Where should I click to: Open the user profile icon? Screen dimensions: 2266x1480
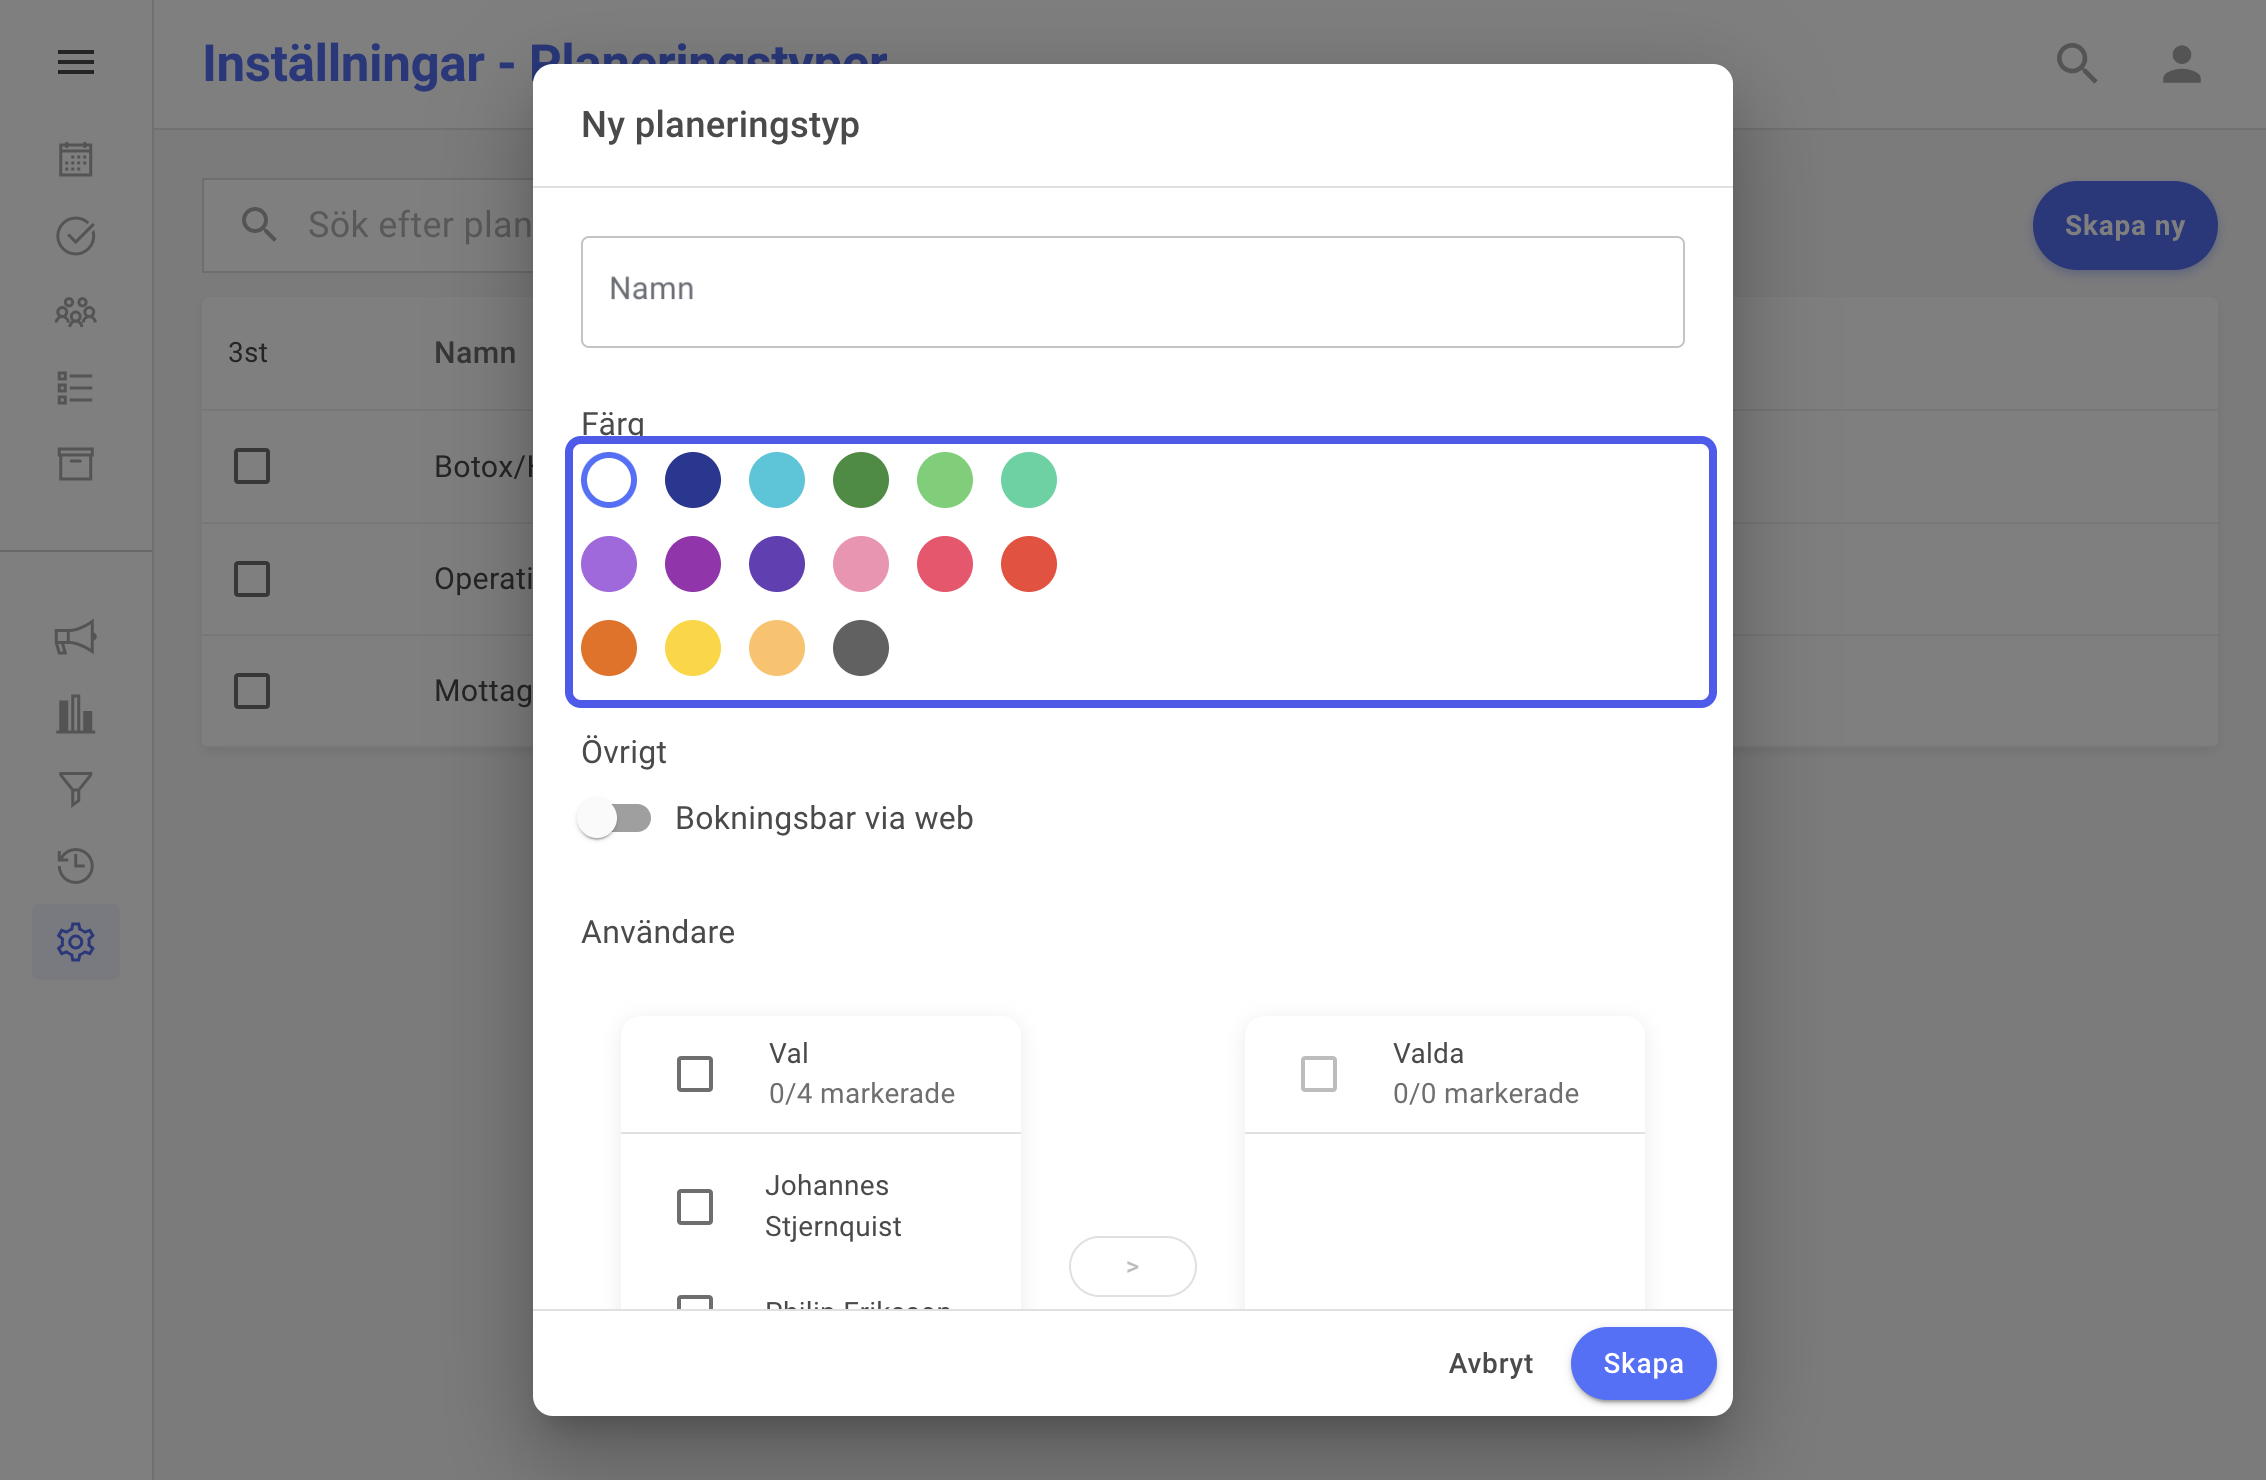point(2181,64)
